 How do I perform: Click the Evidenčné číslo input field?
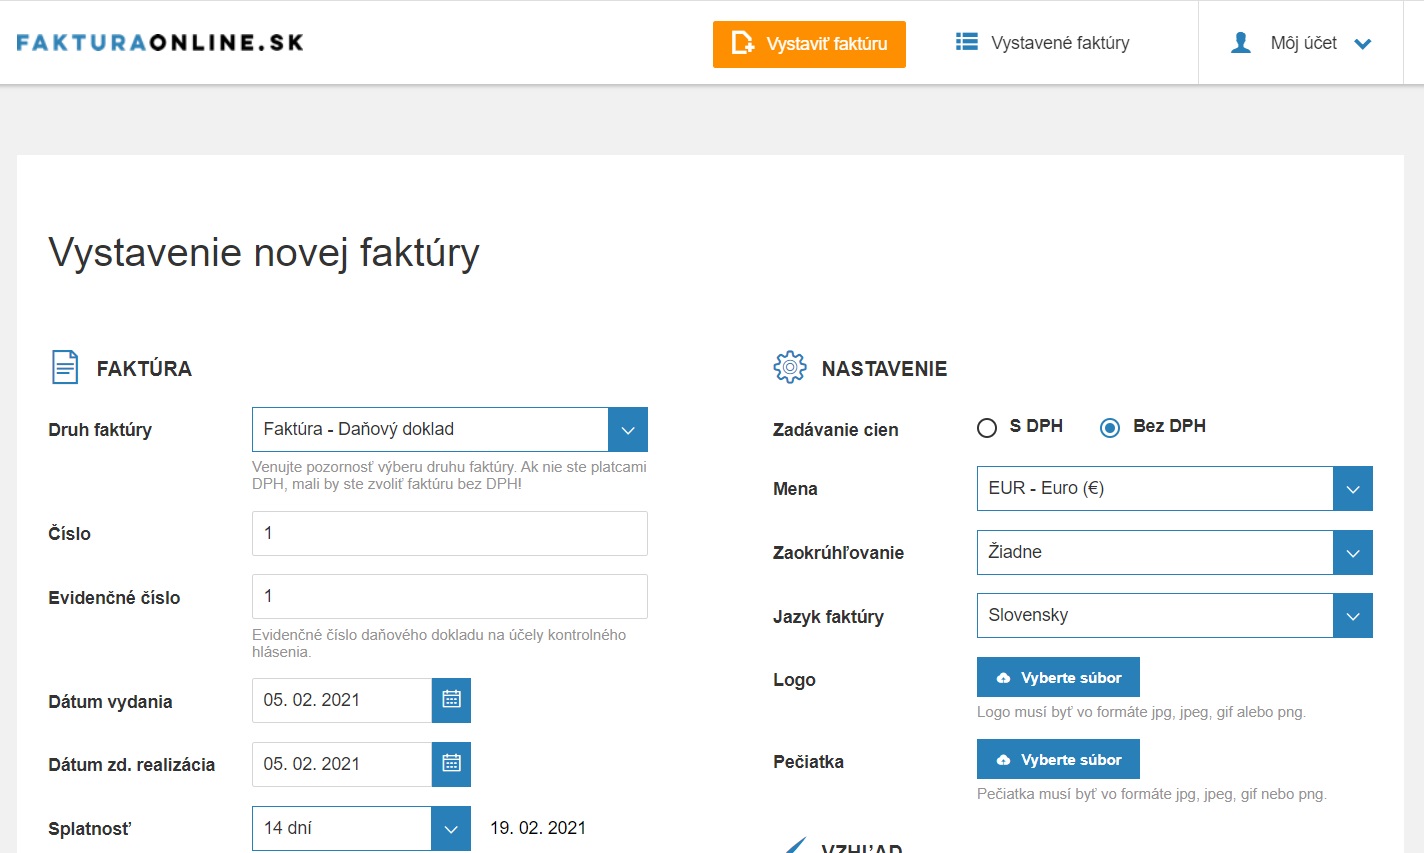point(449,596)
